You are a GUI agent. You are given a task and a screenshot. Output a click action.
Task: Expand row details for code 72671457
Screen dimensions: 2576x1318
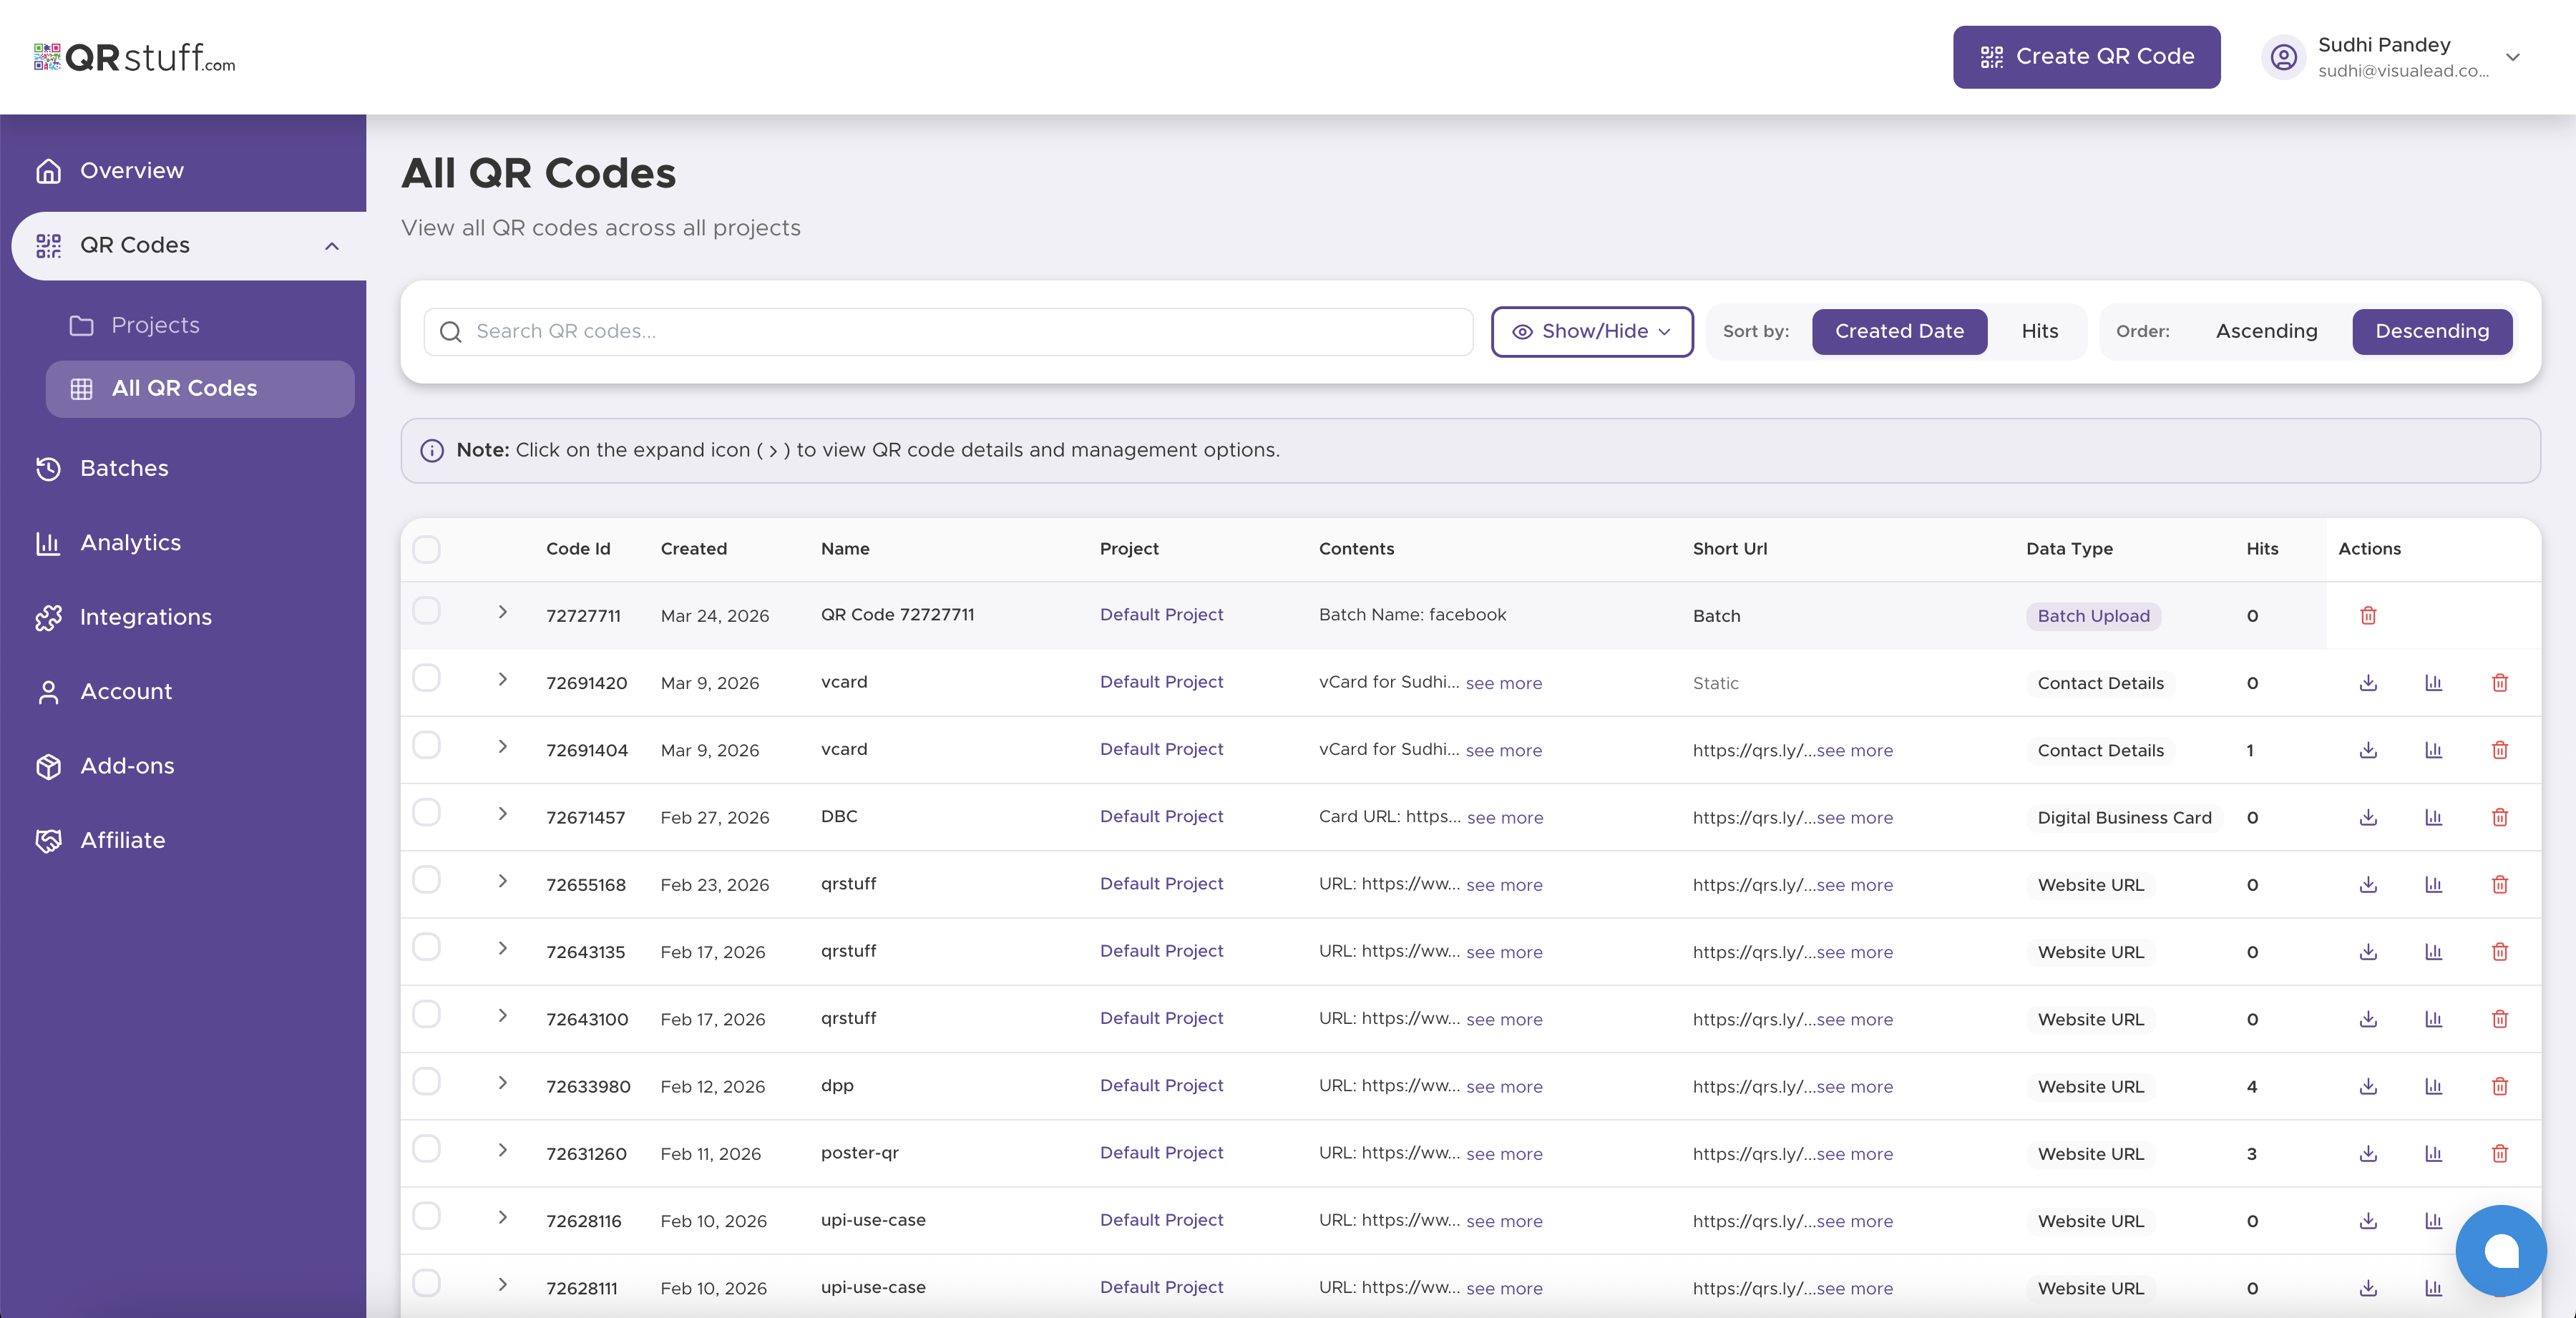pyautogui.click(x=503, y=814)
